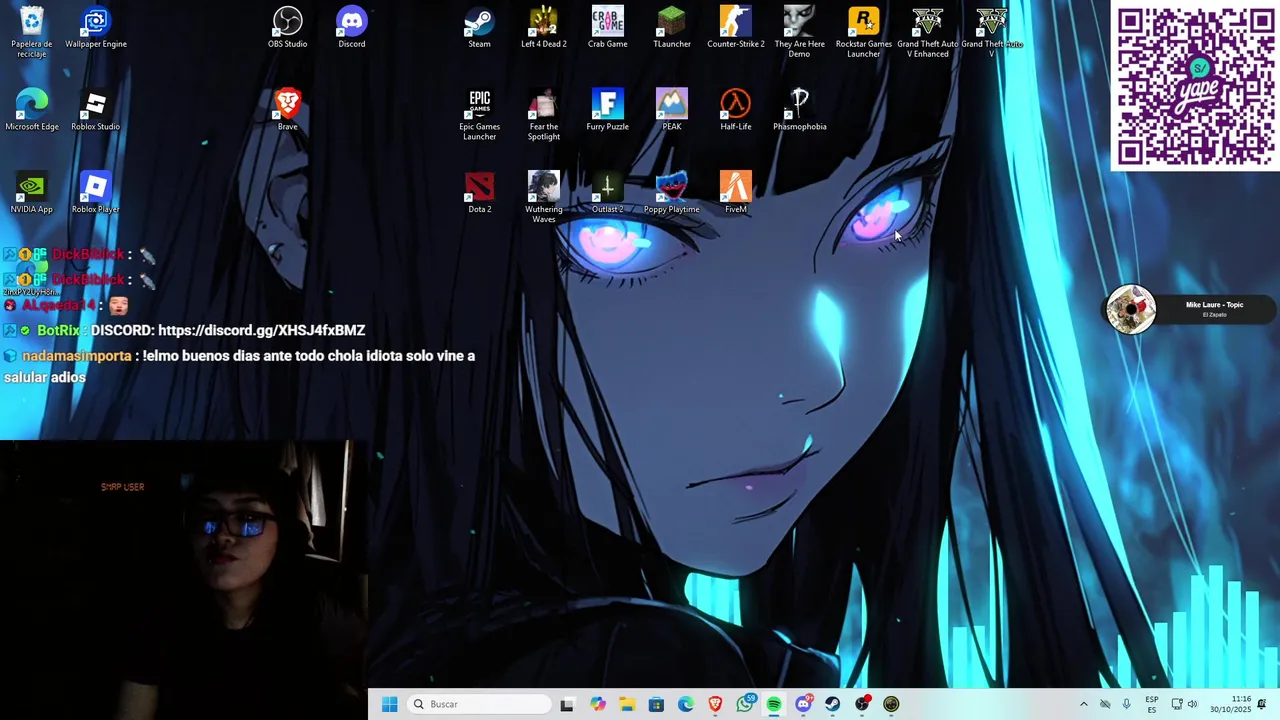Image resolution: width=1280 pixels, height=720 pixels.
Task: Select the Discord desktop shortcut
Action: [x=352, y=27]
